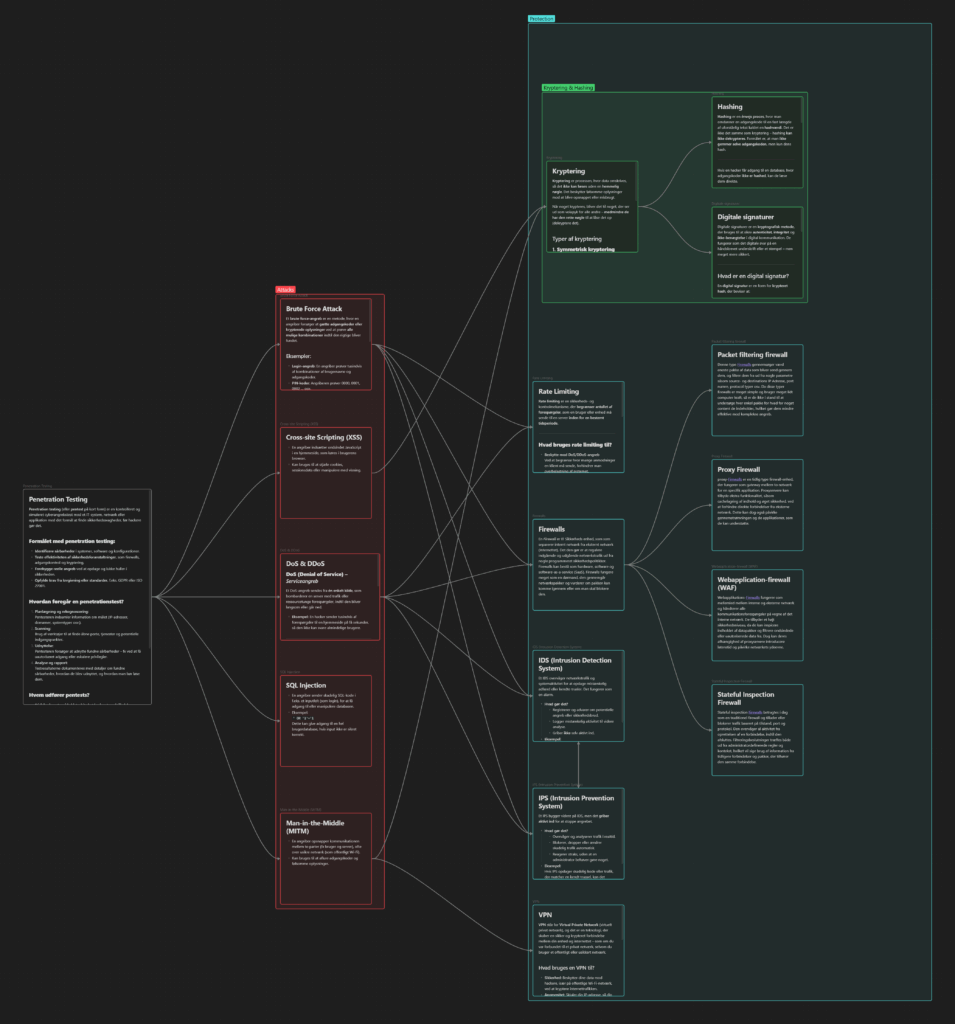
Task: Click the red Attacks group label
Action: tap(286, 290)
